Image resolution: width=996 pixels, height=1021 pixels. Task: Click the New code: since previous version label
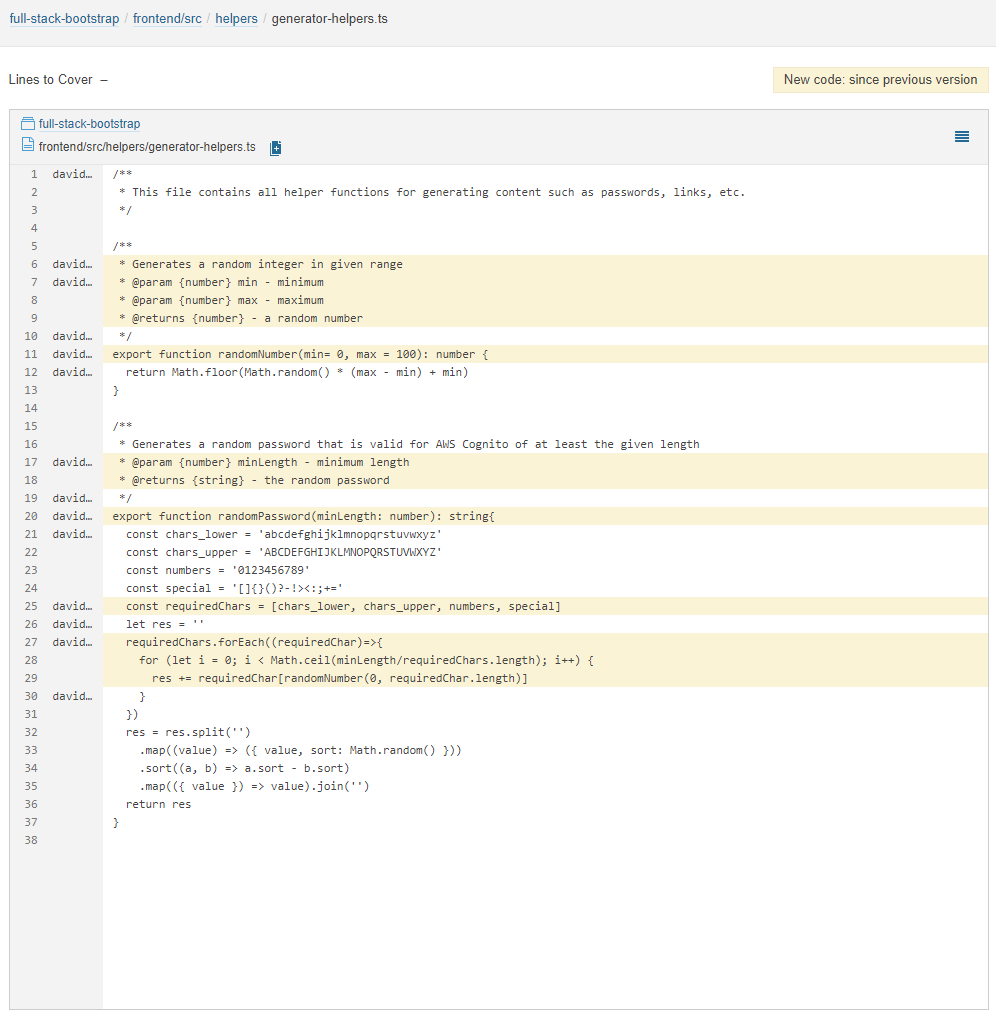(x=880, y=79)
